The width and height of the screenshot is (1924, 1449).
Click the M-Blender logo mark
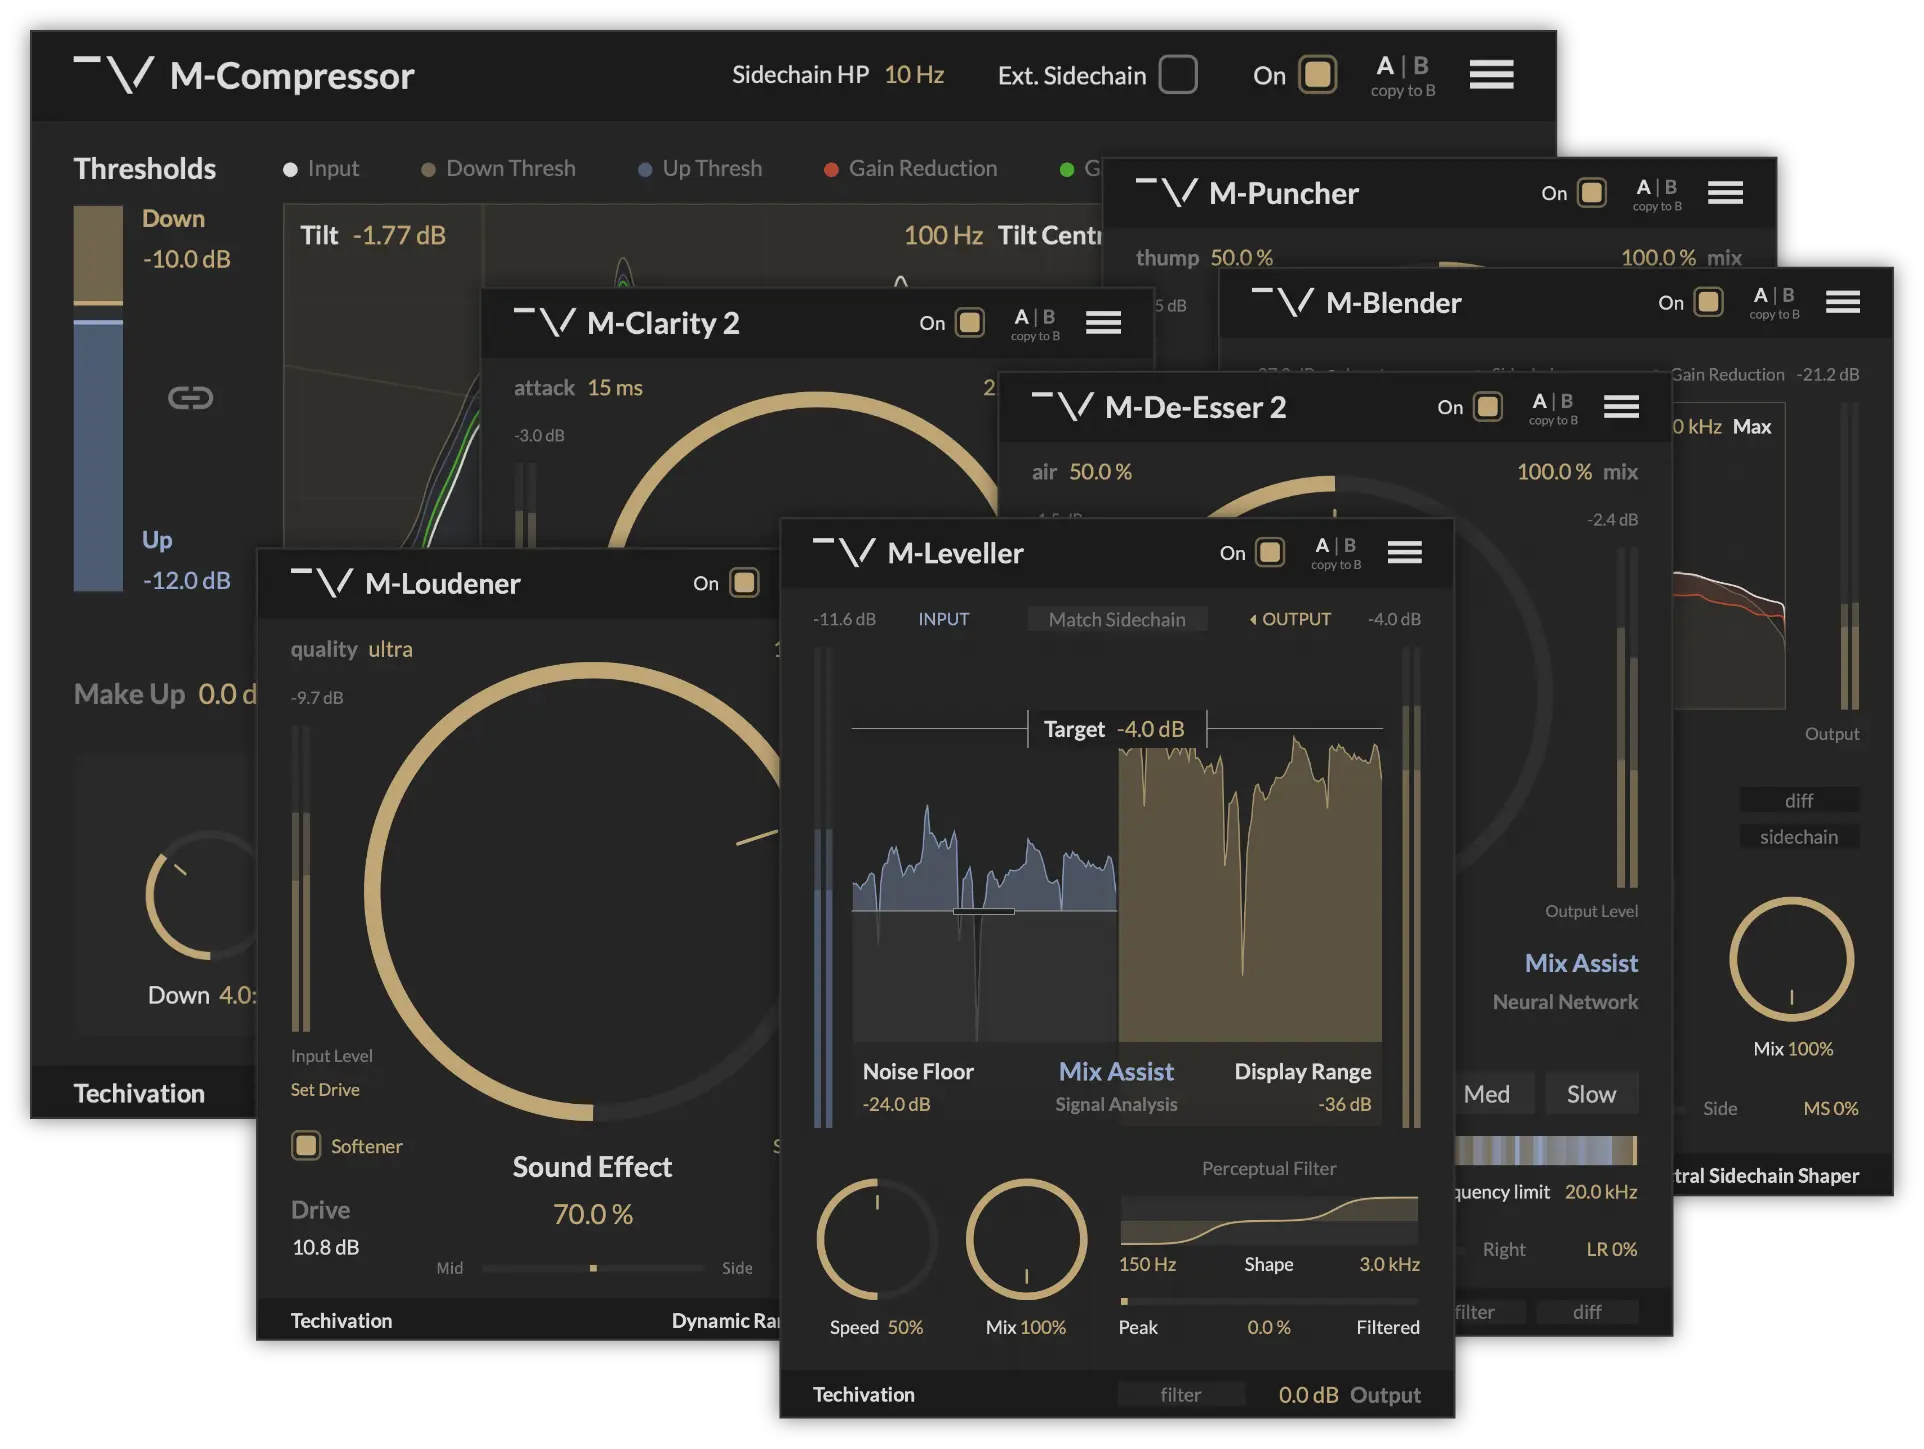tap(1283, 302)
